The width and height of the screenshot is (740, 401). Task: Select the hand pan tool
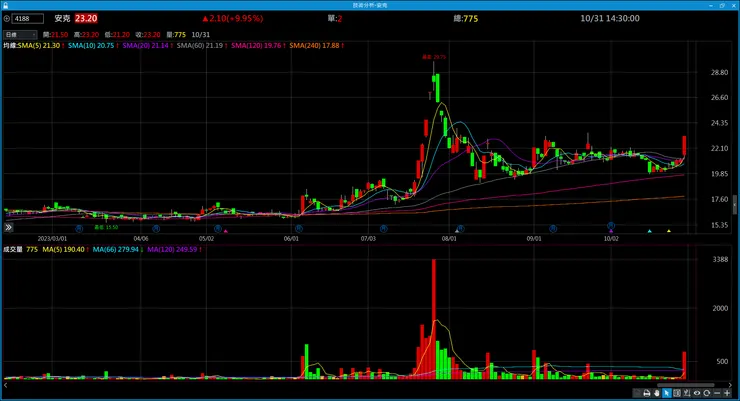point(657,393)
